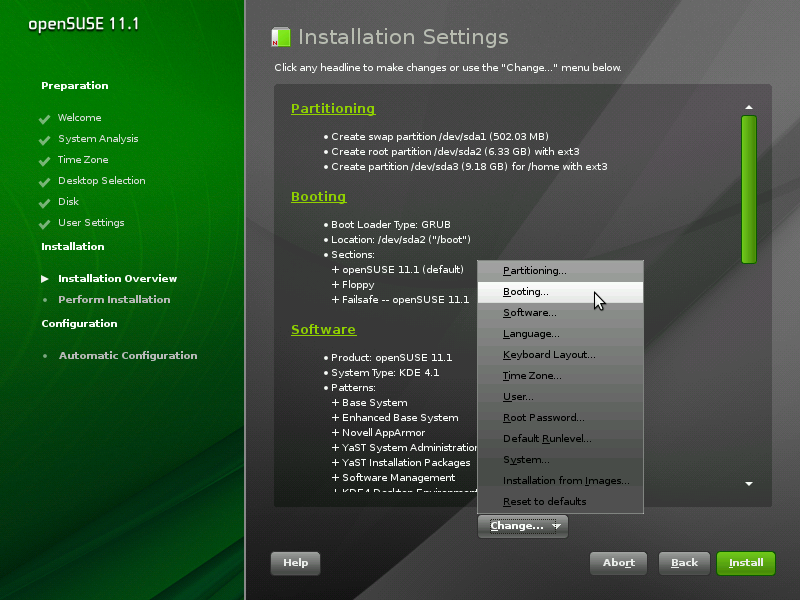Image resolution: width=800 pixels, height=600 pixels.
Task: Click 'Automatic Configuration' sidebar step
Action: (x=128, y=356)
